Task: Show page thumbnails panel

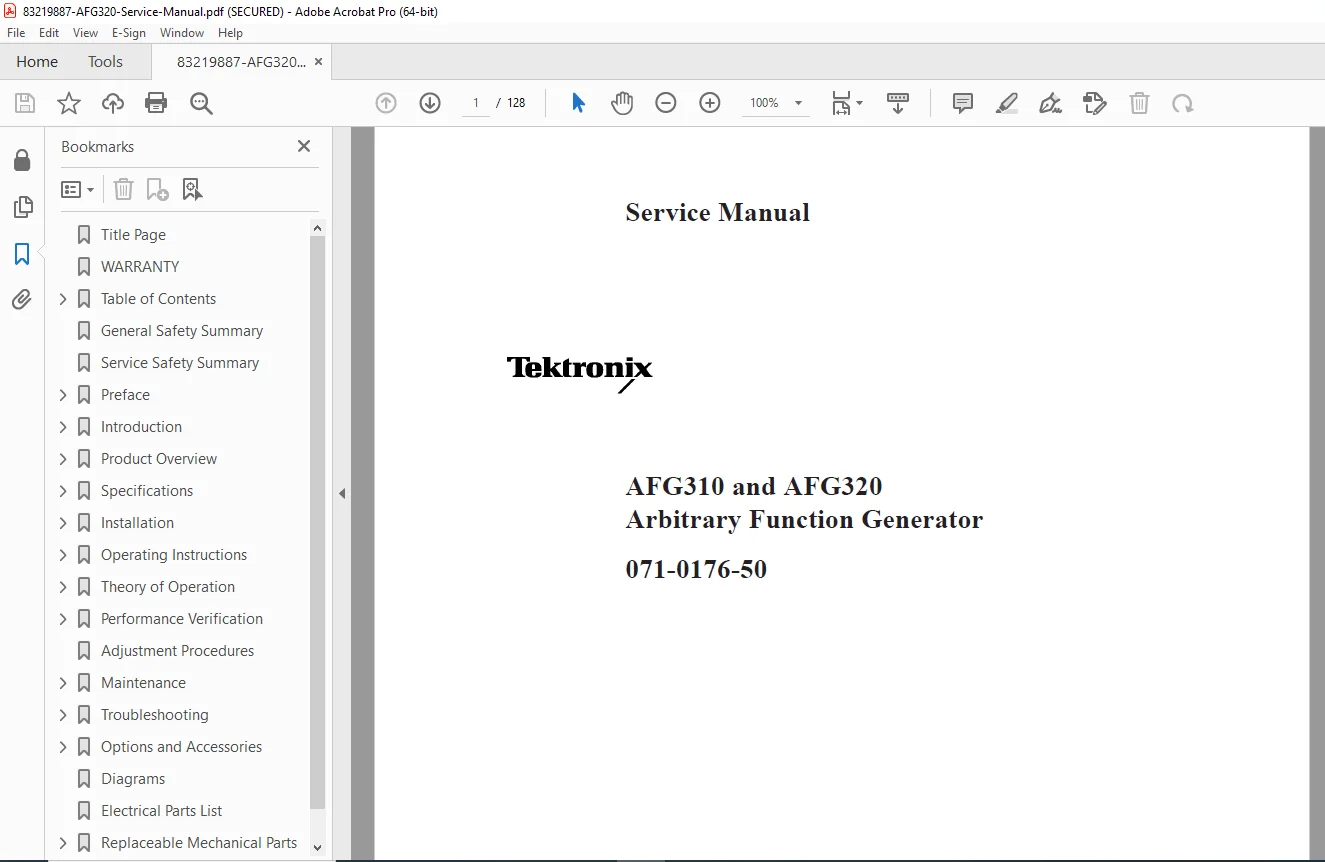Action: coord(22,207)
